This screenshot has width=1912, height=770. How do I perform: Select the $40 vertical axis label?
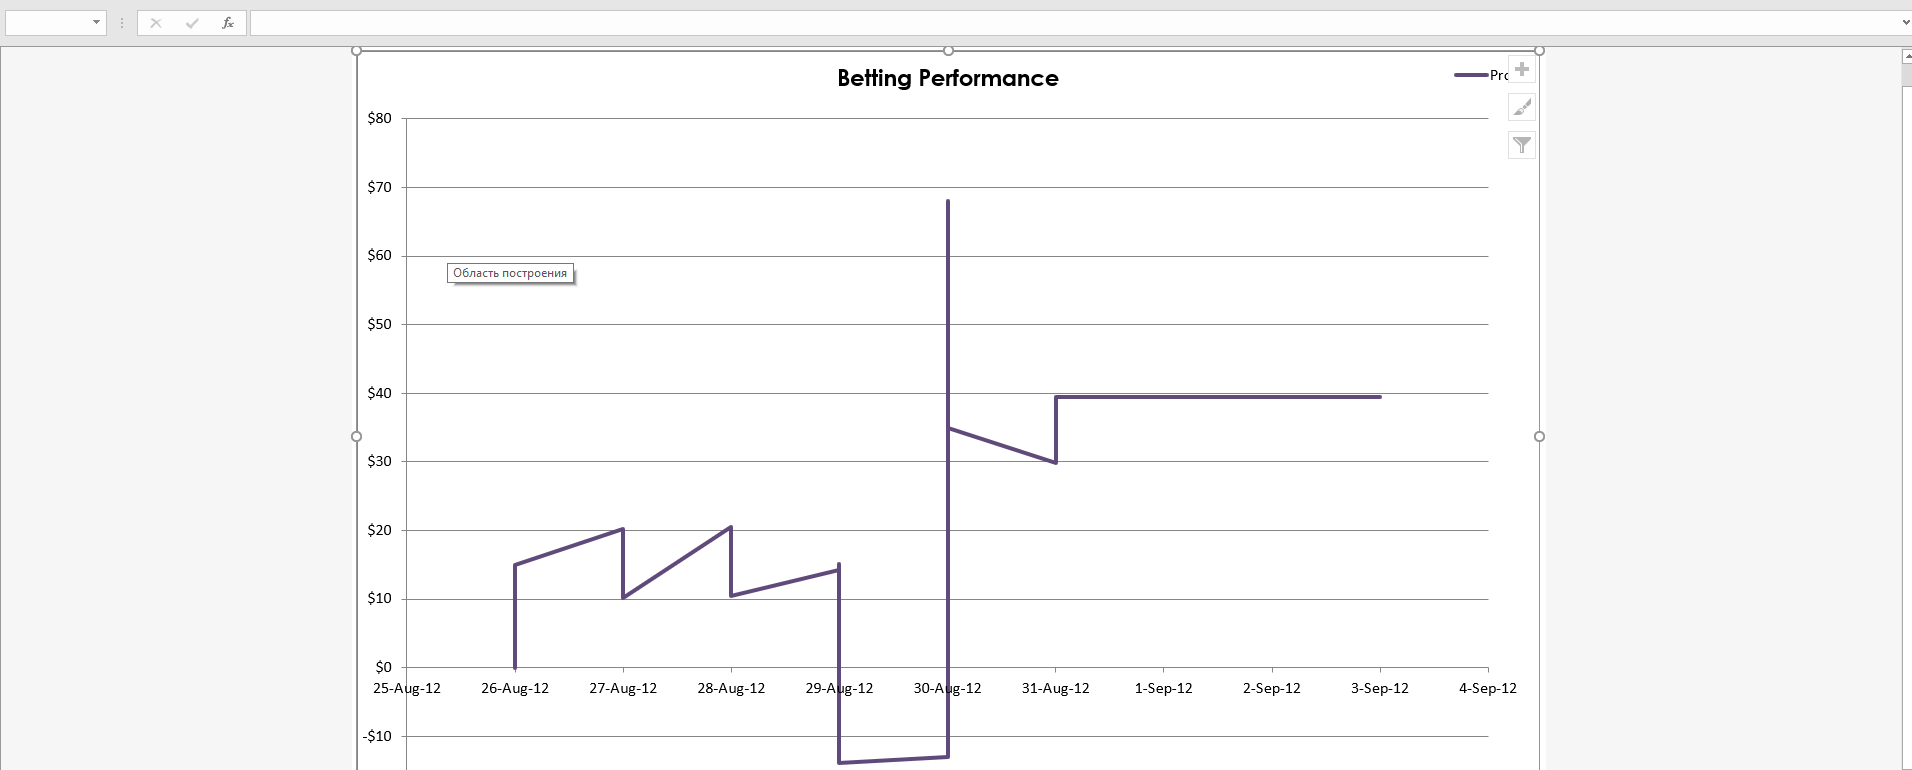[380, 393]
